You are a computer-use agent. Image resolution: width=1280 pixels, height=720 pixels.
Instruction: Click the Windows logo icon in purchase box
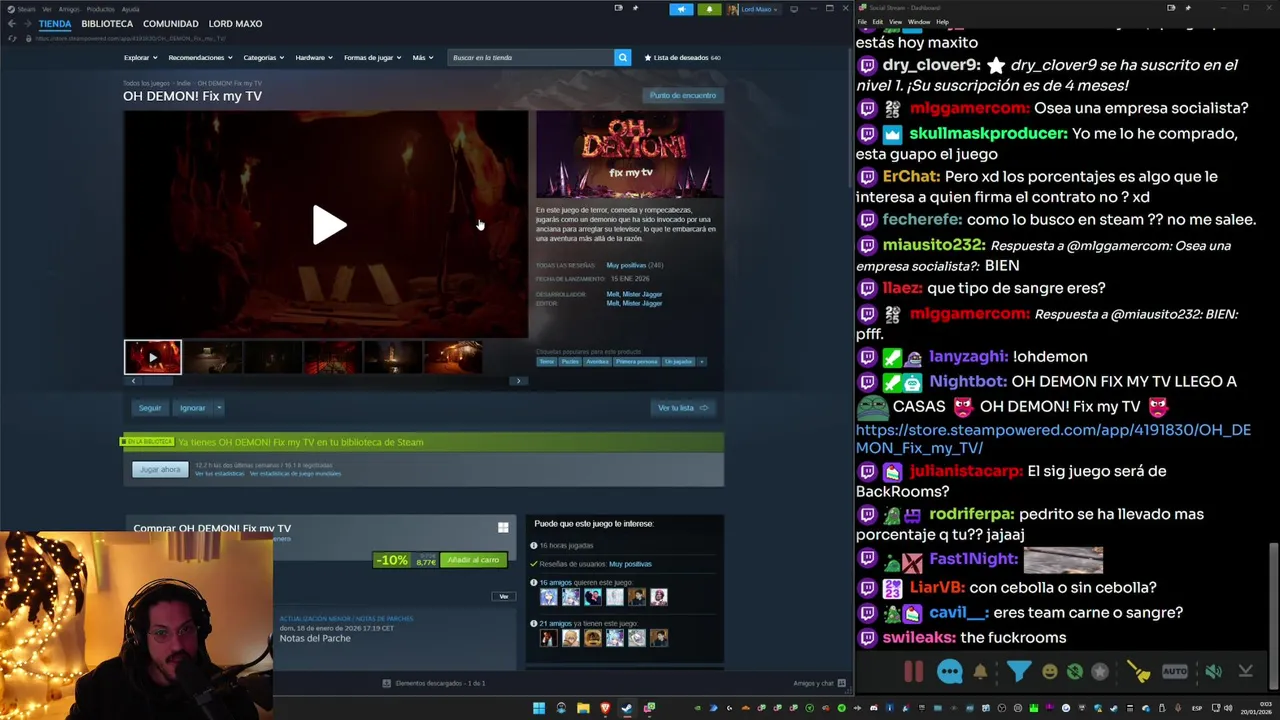point(503,527)
